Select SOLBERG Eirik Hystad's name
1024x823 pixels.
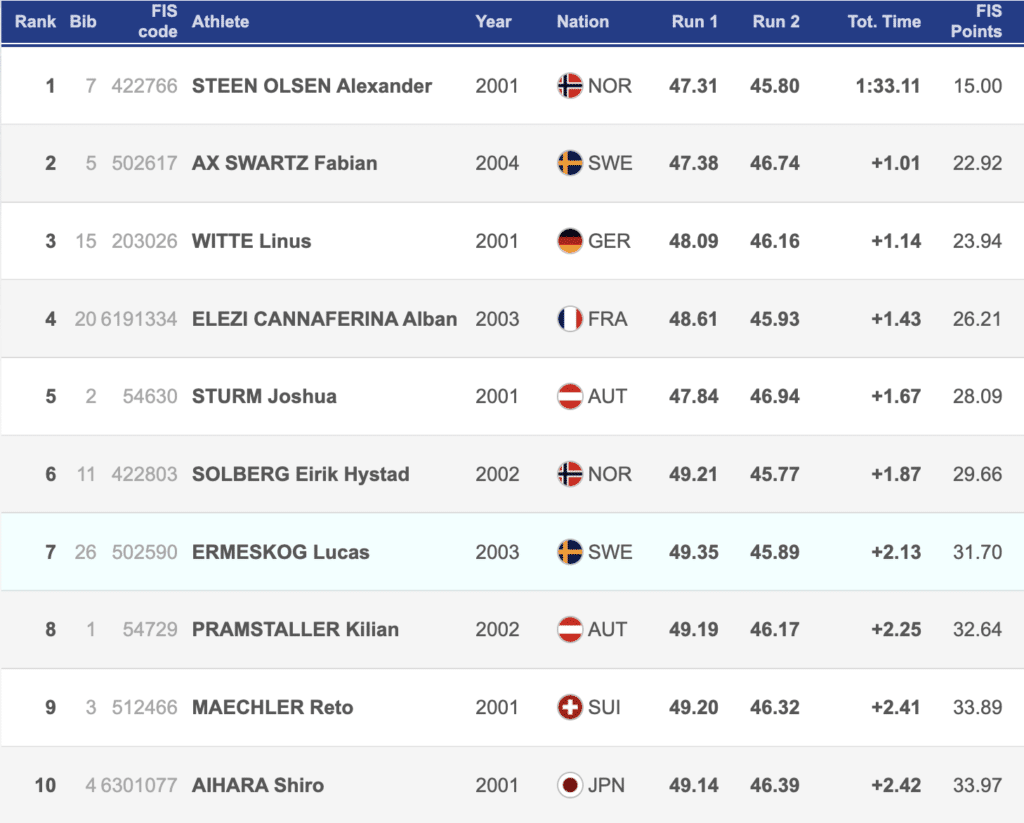tap(300, 474)
